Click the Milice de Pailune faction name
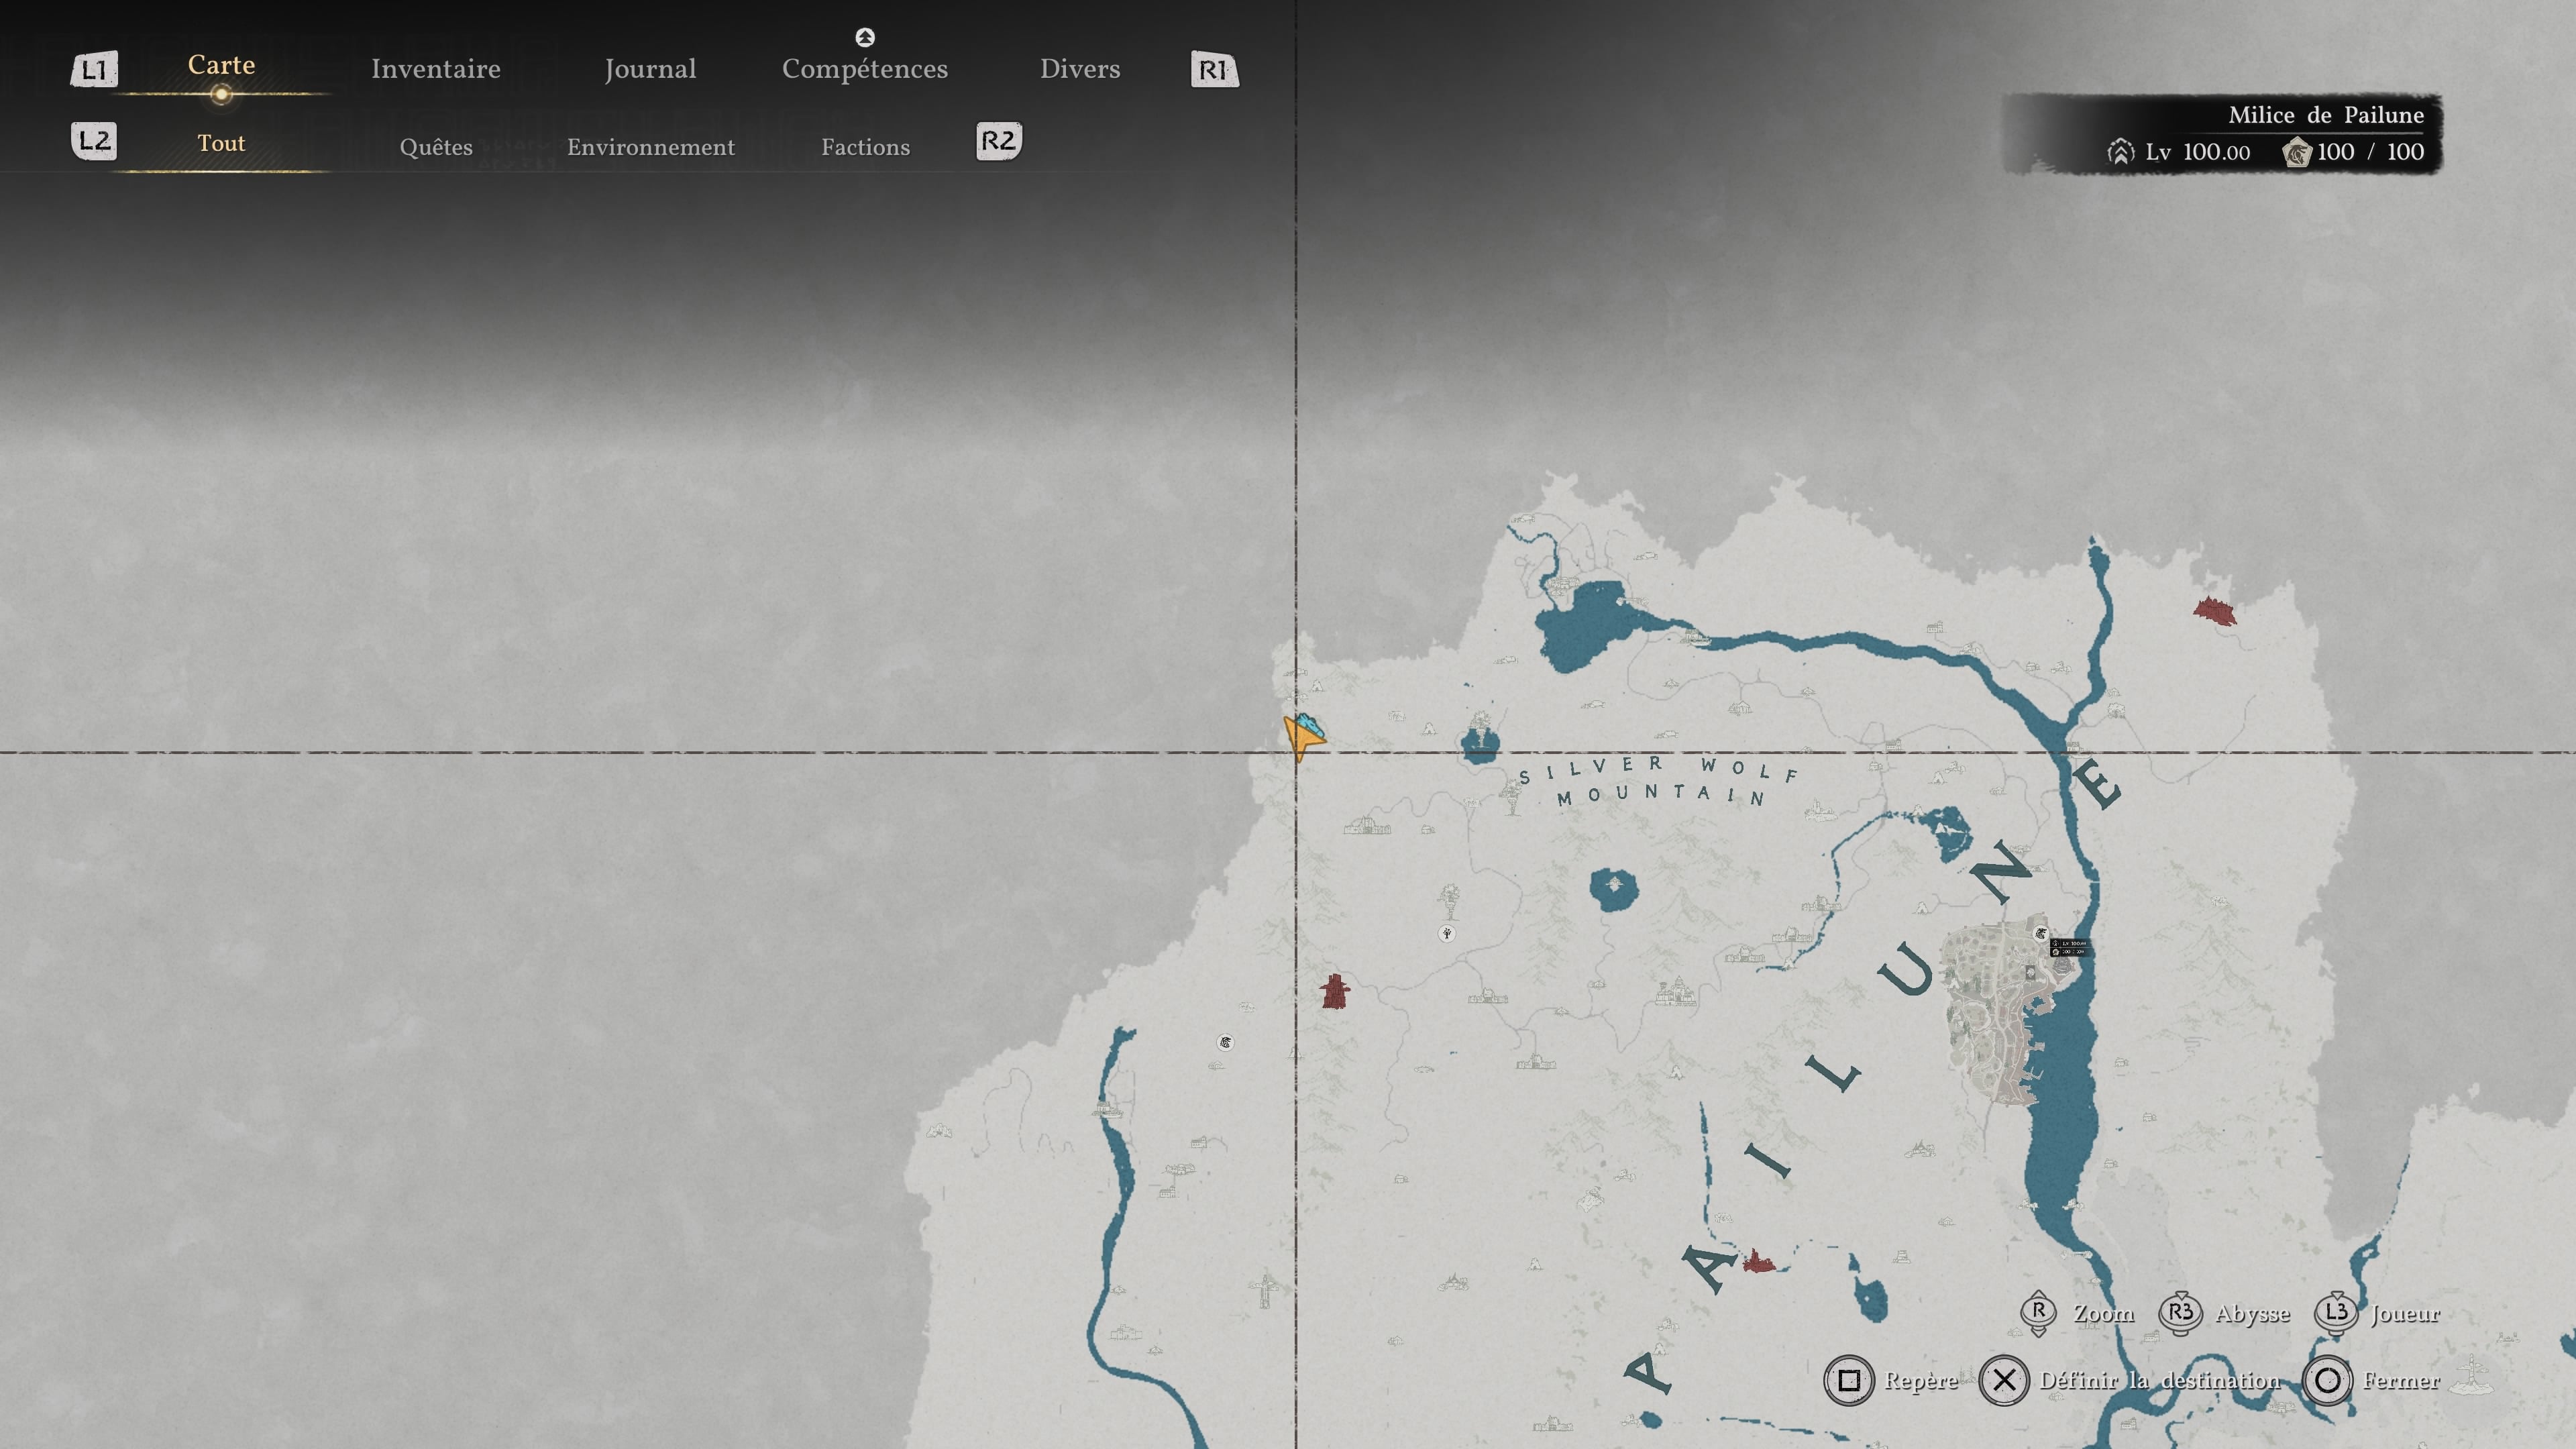 pyautogui.click(x=2326, y=115)
